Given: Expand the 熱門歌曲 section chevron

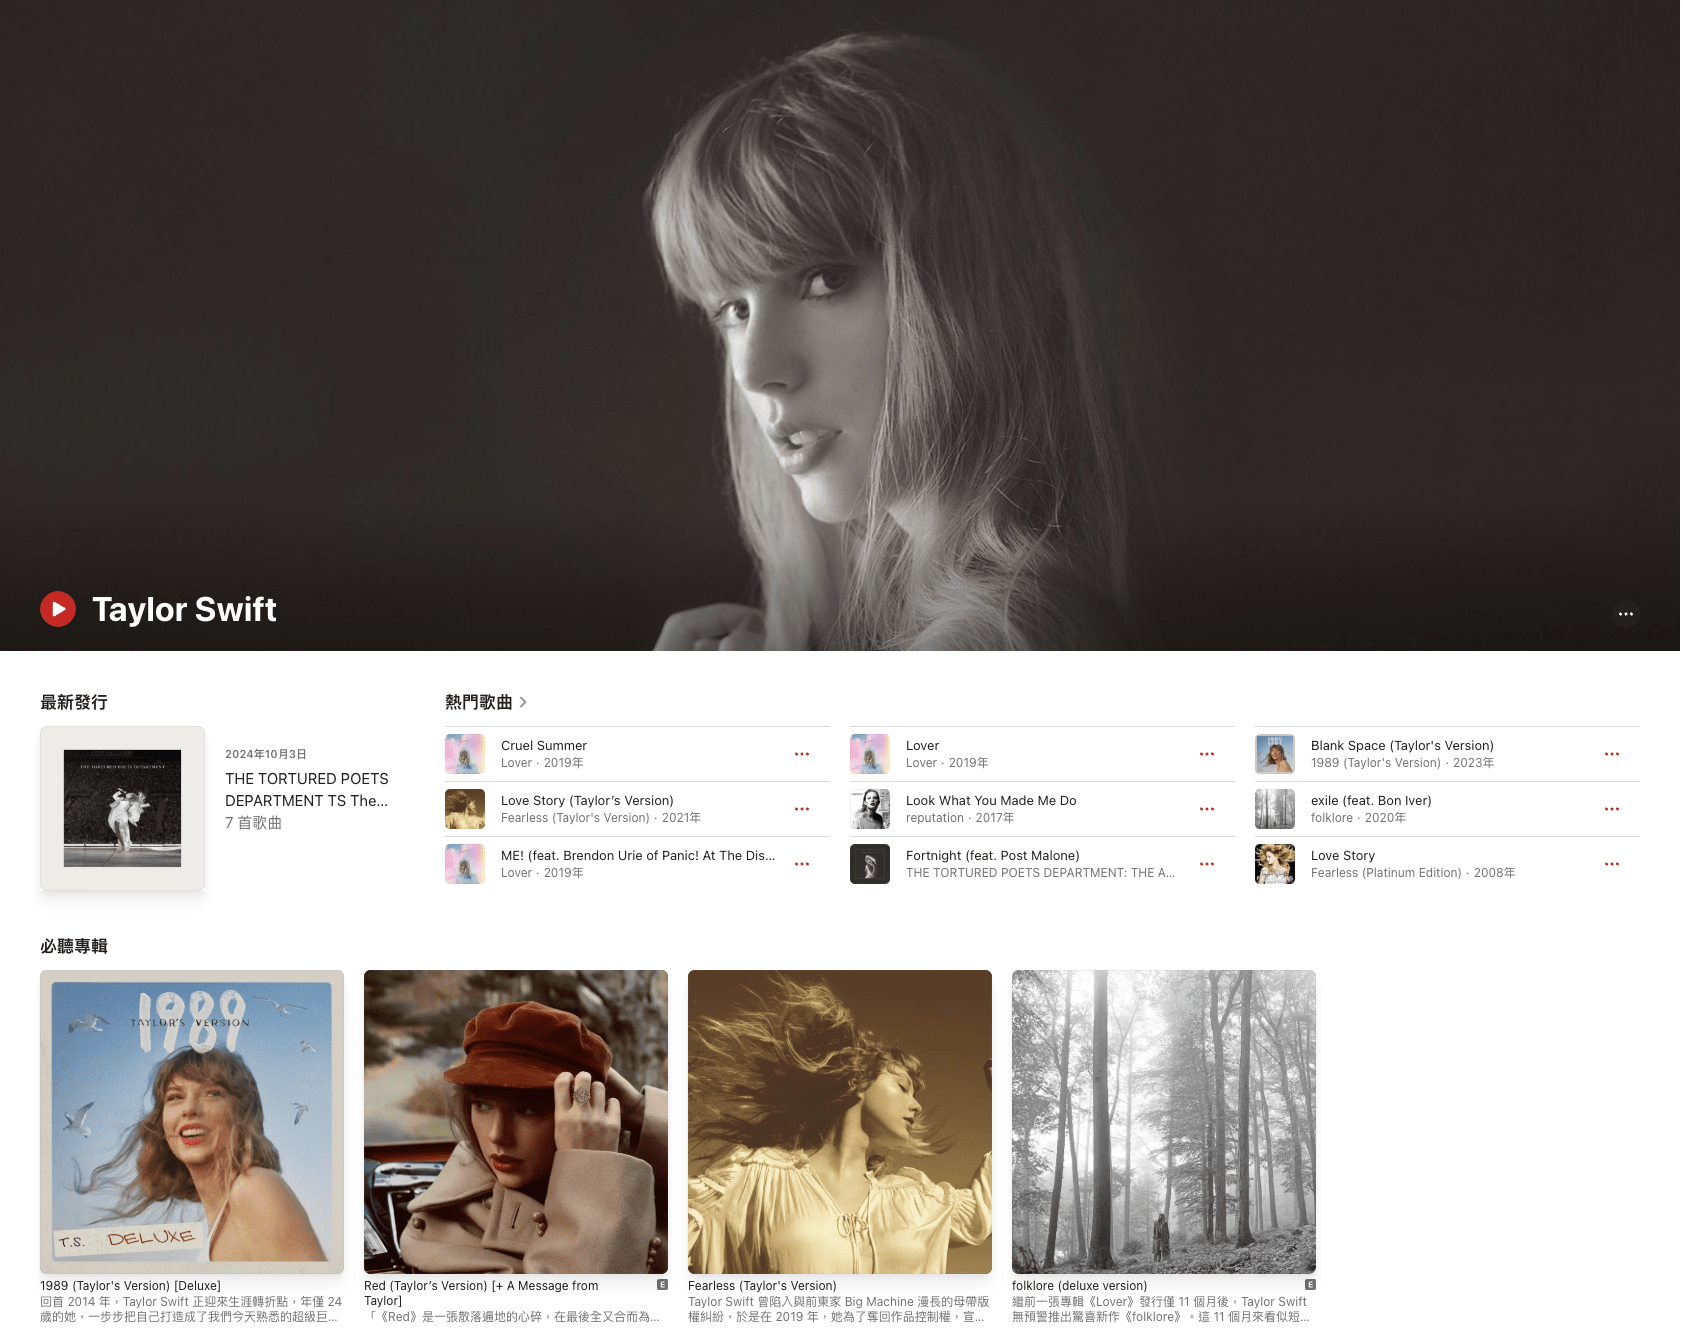Looking at the screenshot, I should point(523,702).
